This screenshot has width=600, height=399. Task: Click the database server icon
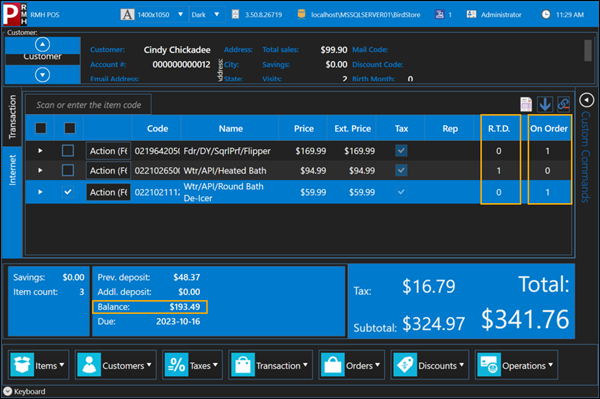[x=302, y=15]
